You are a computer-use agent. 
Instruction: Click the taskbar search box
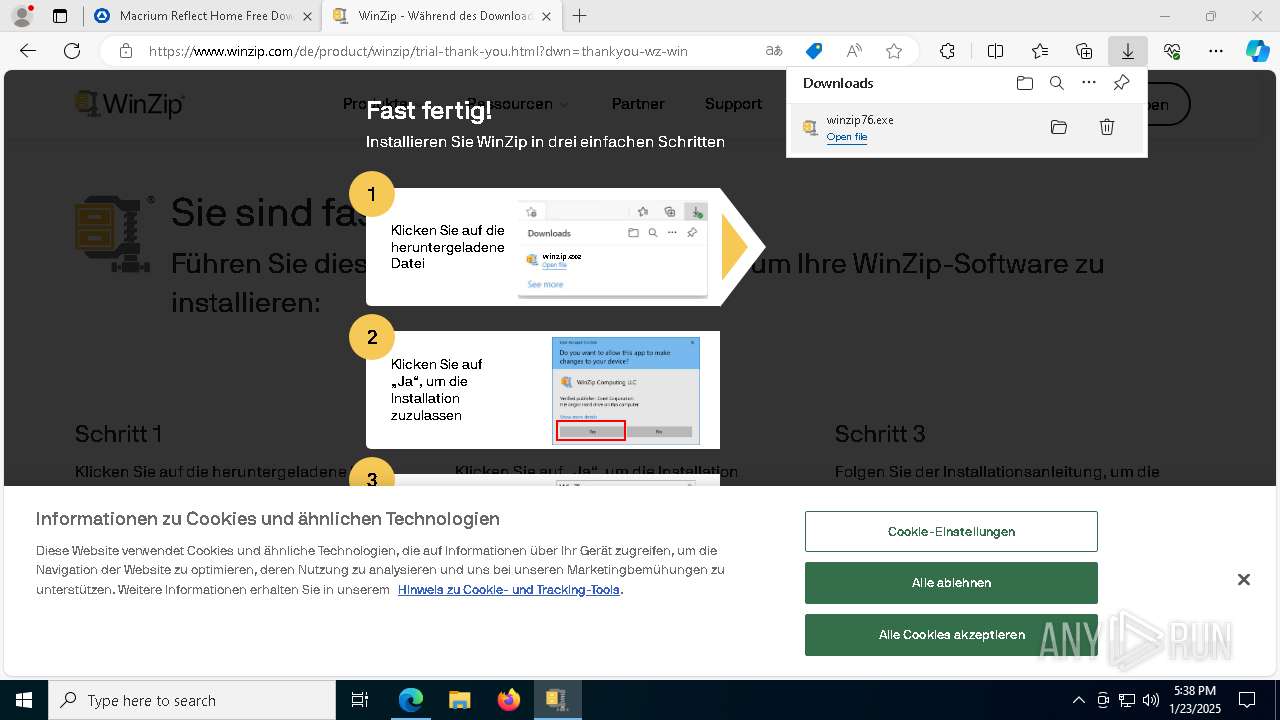192,700
